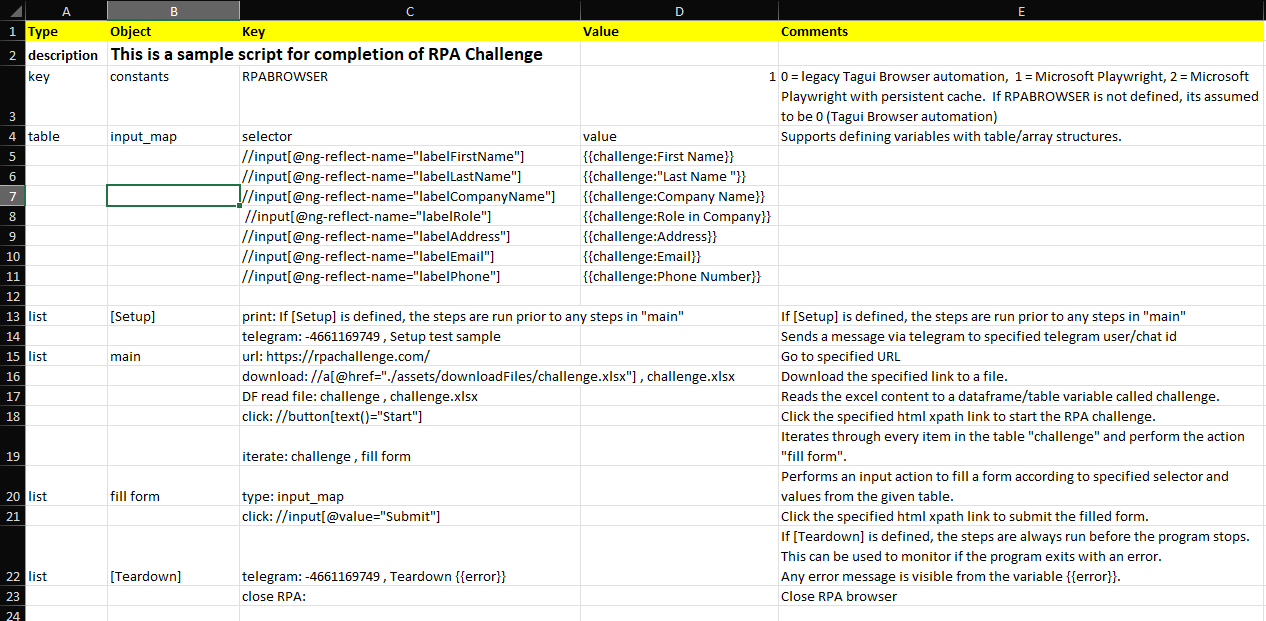Click the labelEmail selector cell
The image size is (1266, 621).
click(x=409, y=257)
